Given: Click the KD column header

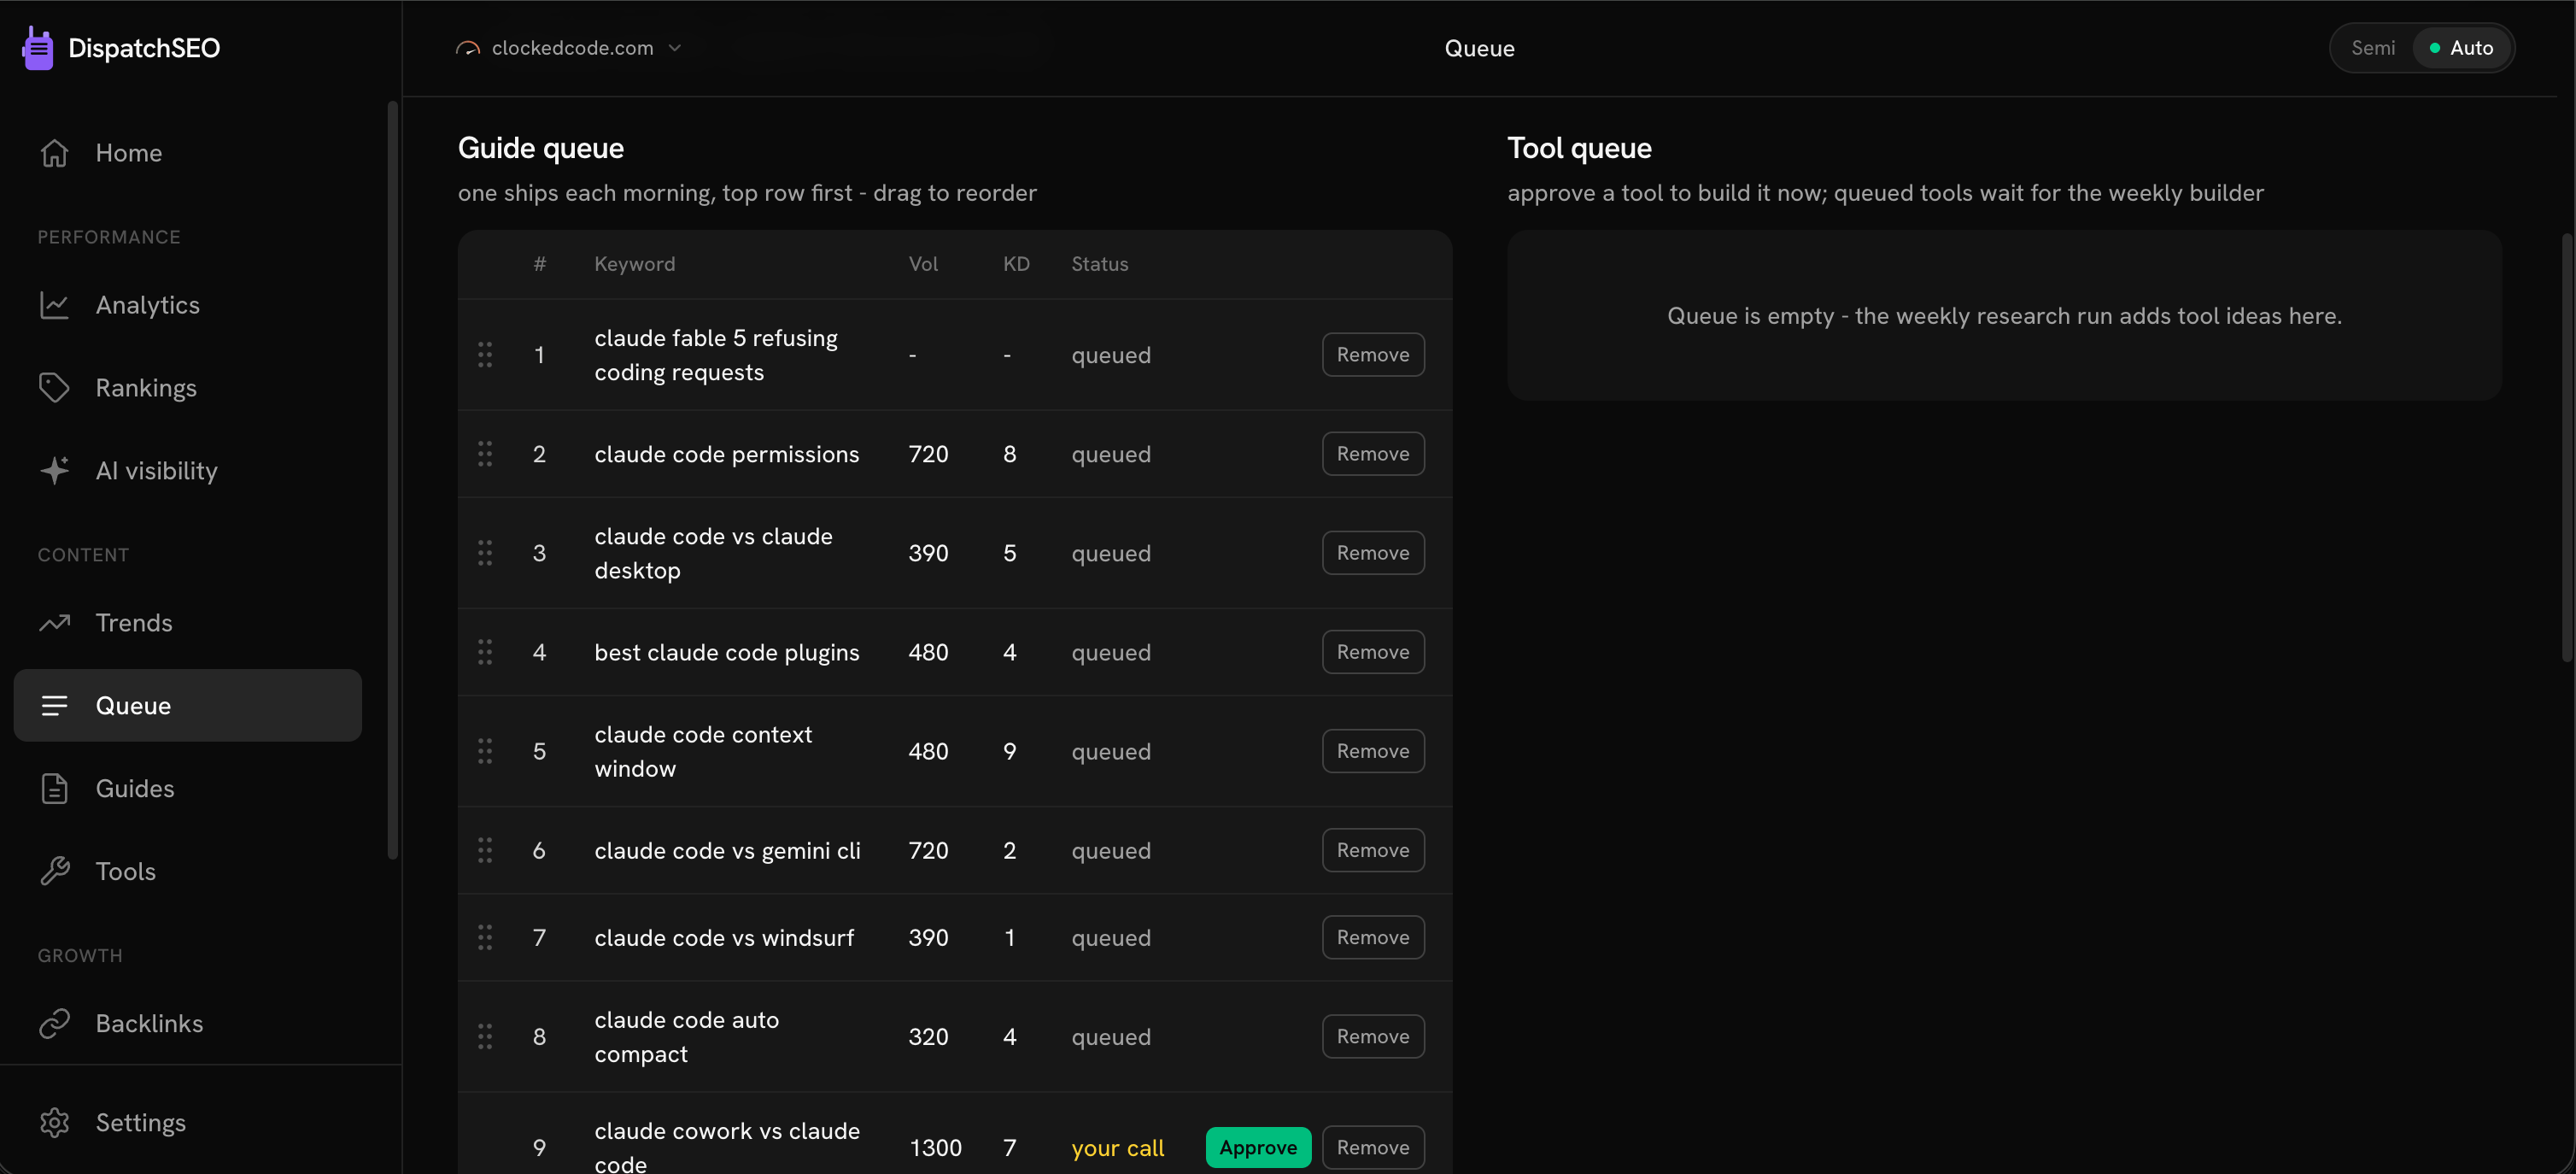Looking at the screenshot, I should 1016,264.
